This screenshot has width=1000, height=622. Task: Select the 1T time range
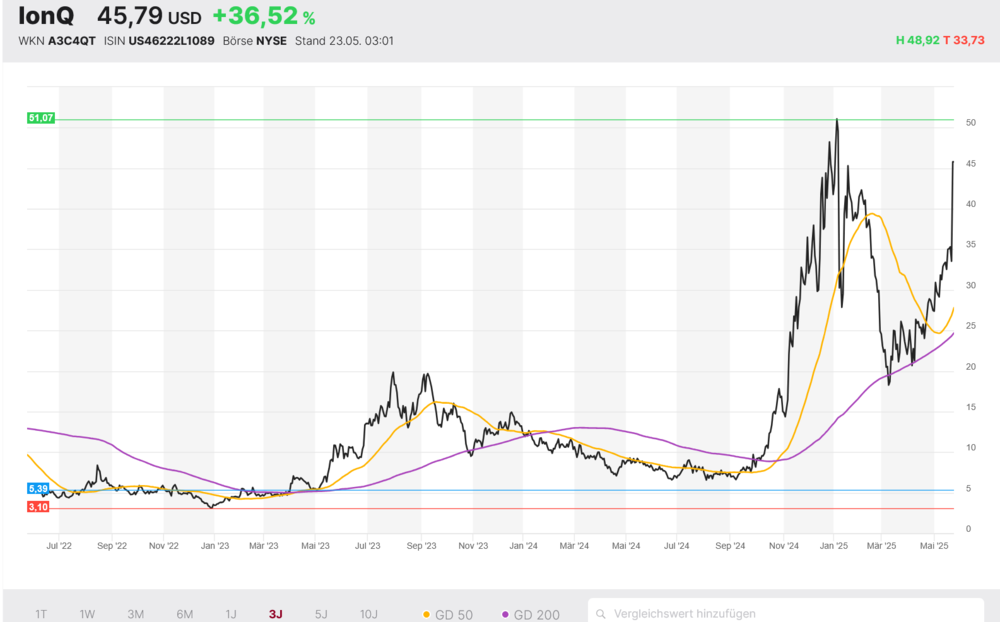click(x=41, y=614)
